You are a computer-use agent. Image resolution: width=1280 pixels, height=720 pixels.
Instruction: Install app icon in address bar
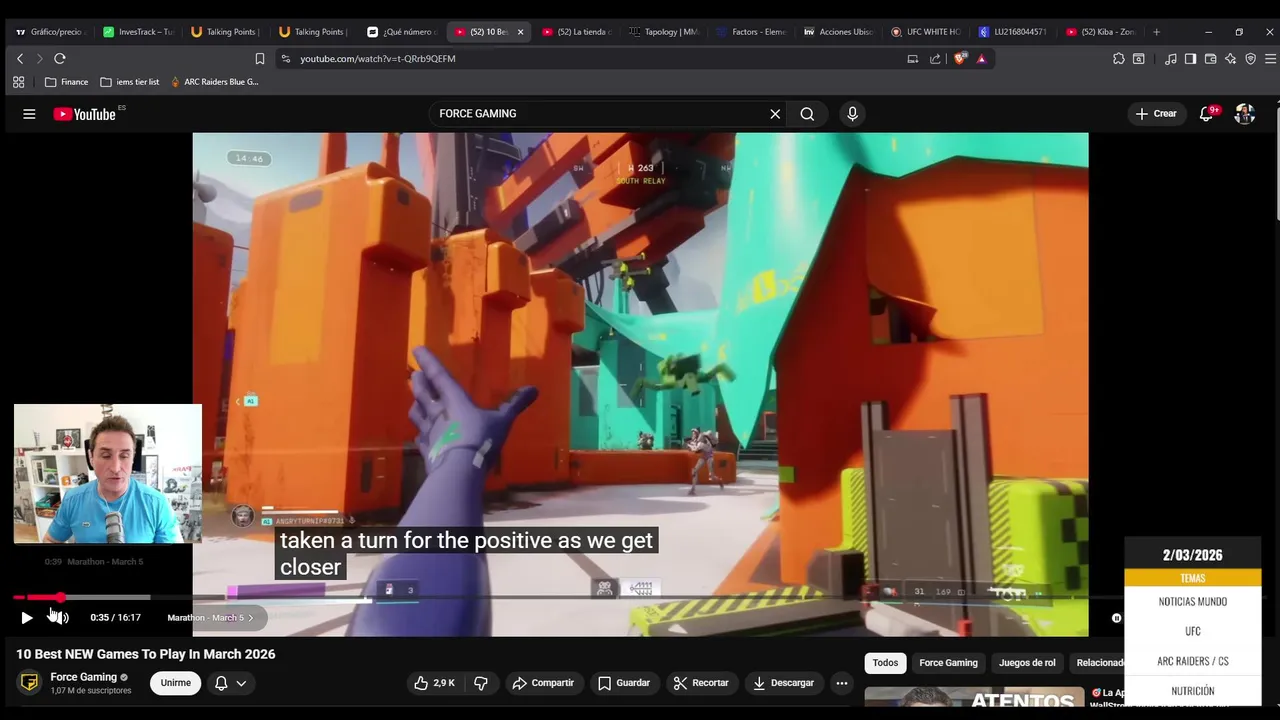(912, 59)
